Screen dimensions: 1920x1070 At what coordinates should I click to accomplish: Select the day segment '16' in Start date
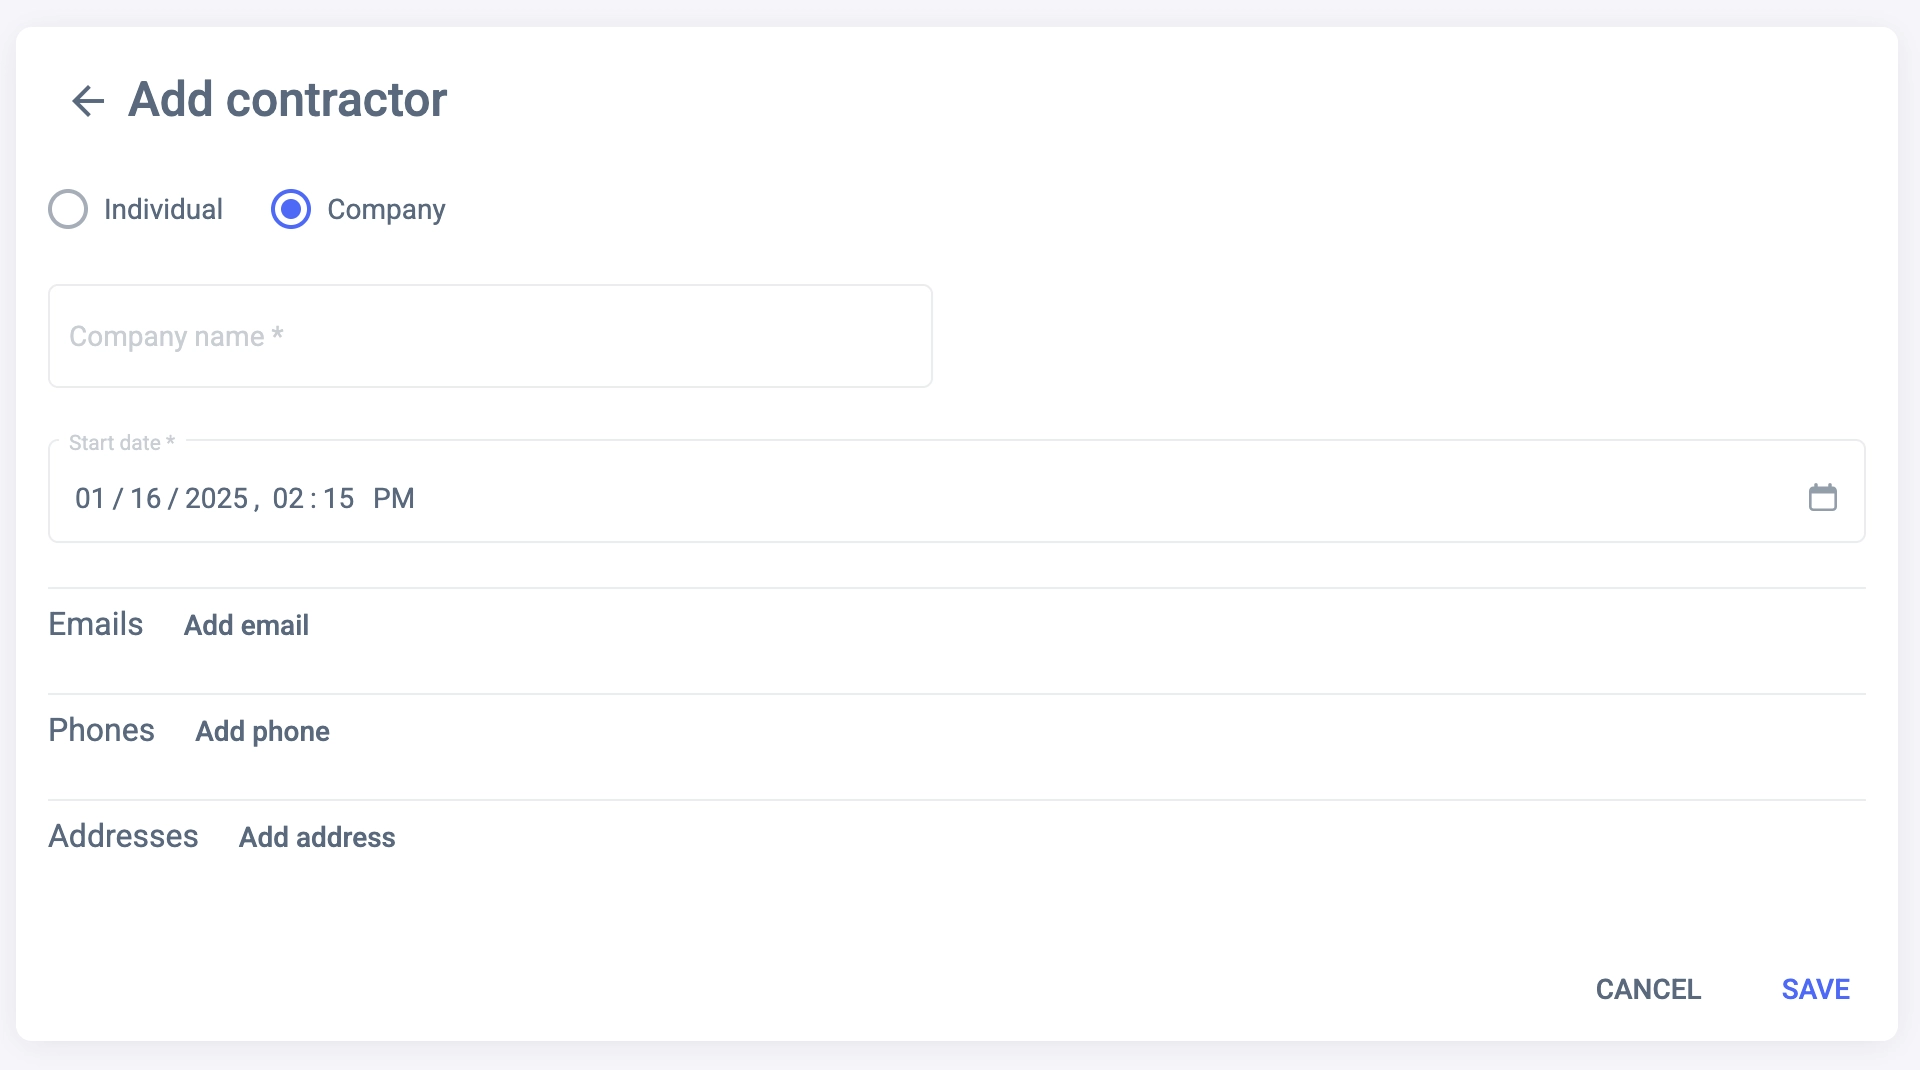pos(146,498)
